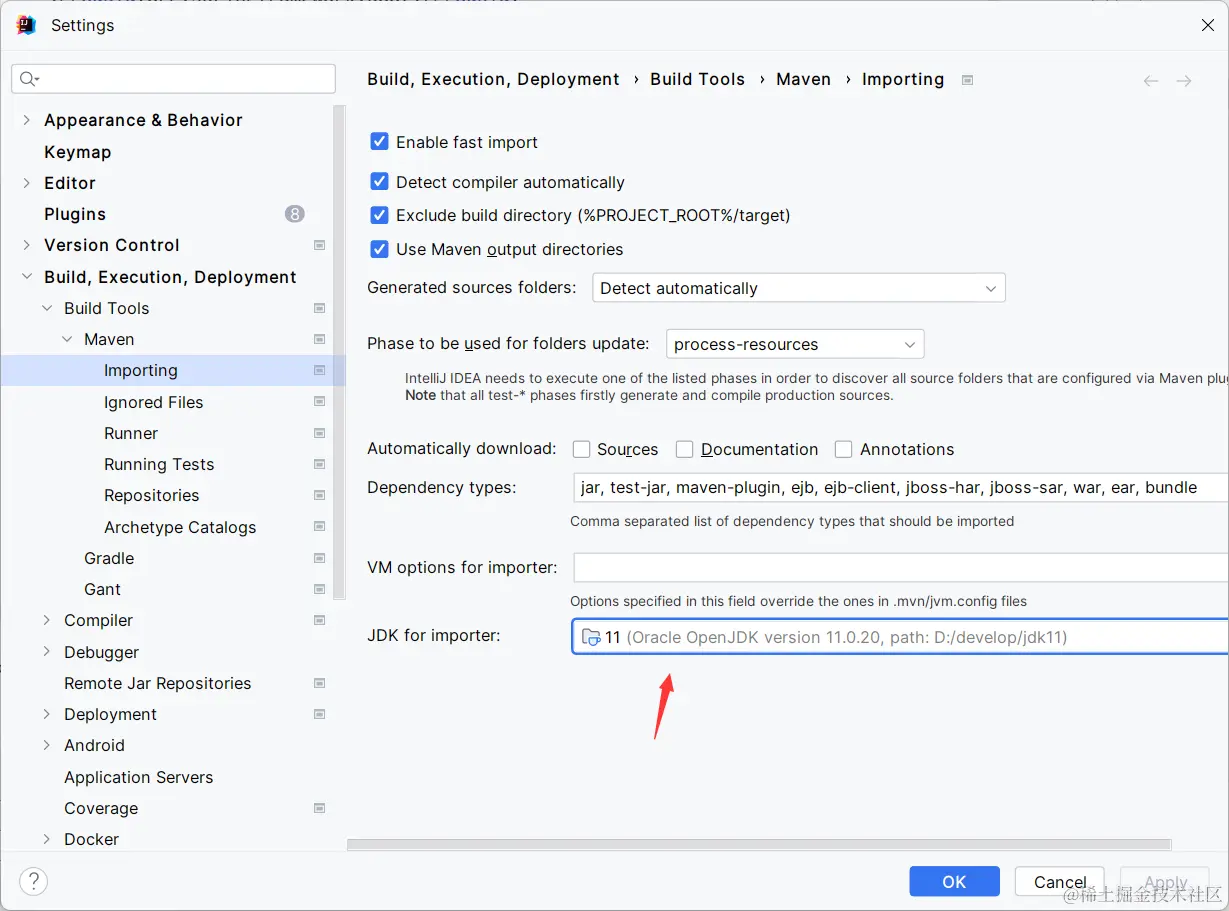
Task: Click Build Tools in the breadcrumb
Action: (x=698, y=79)
